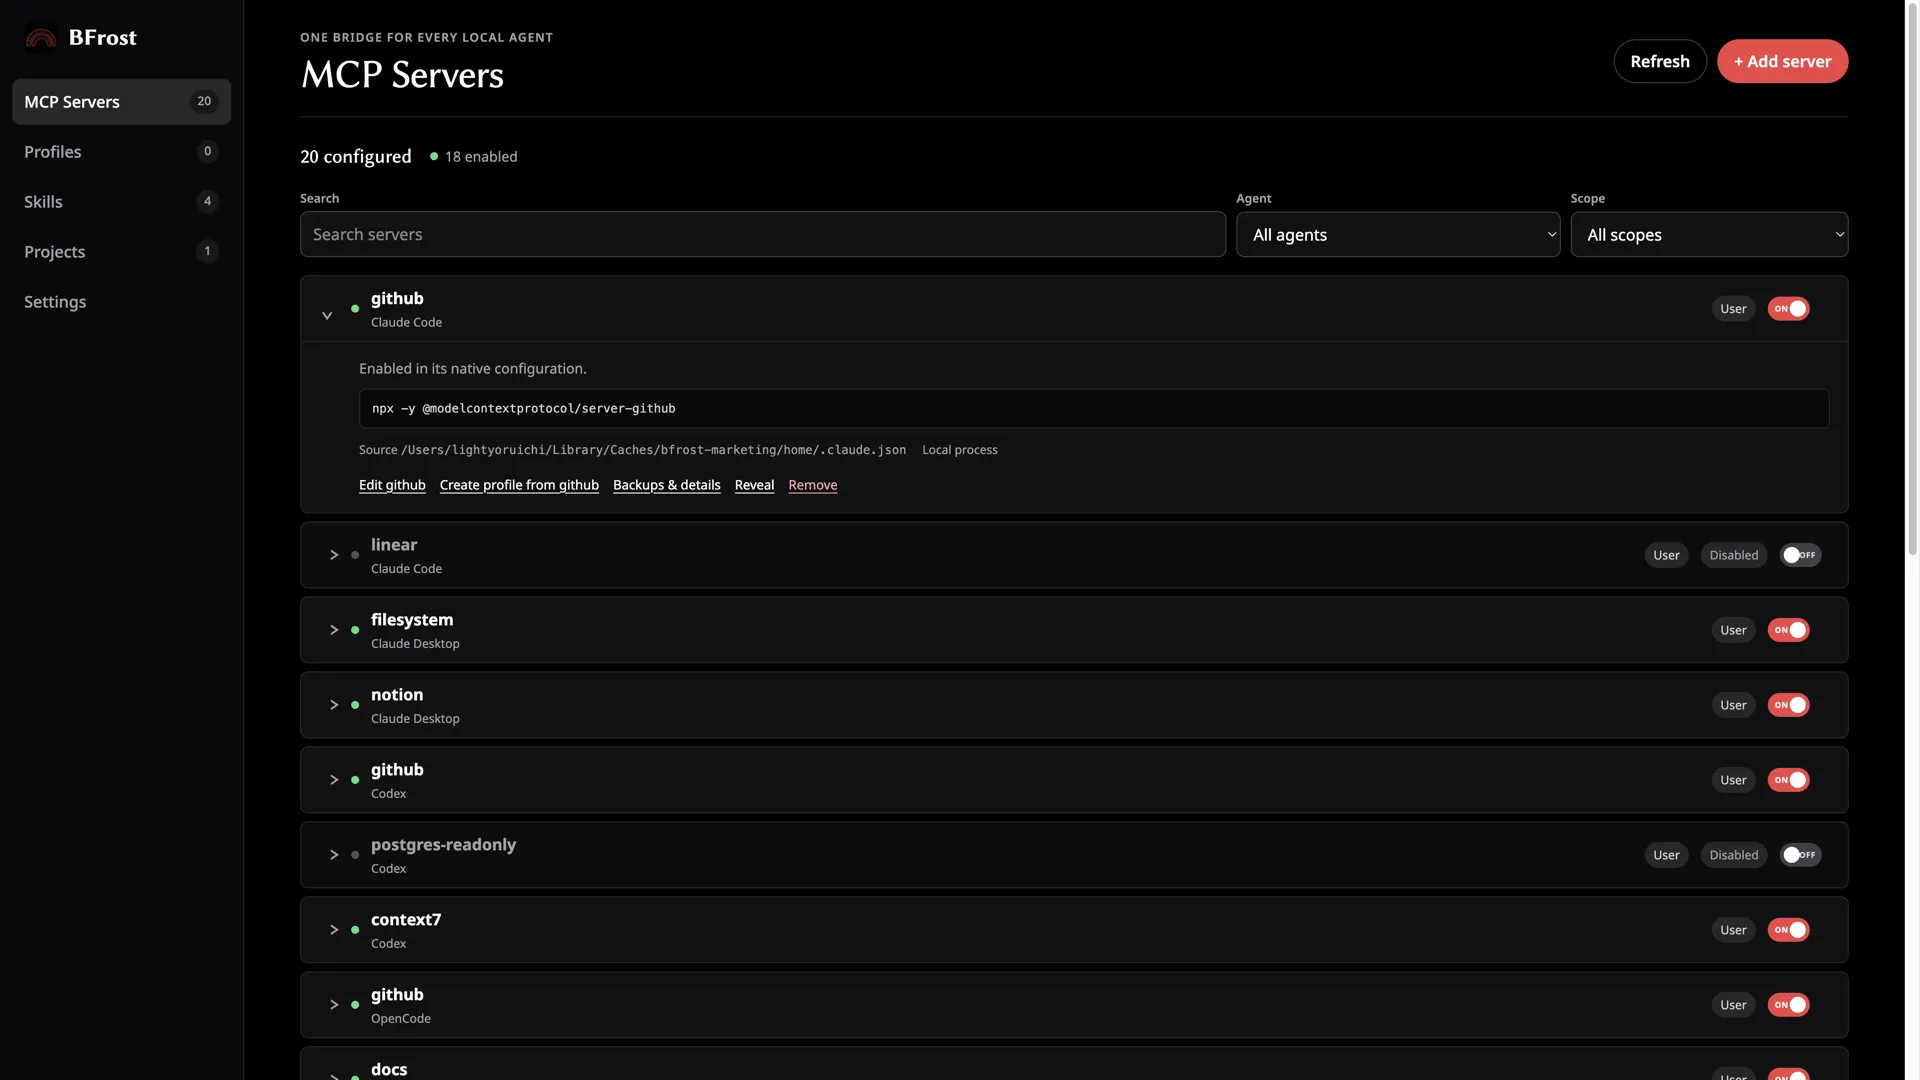Click the docs server name
The image size is (1920, 1080).
[389, 1069]
